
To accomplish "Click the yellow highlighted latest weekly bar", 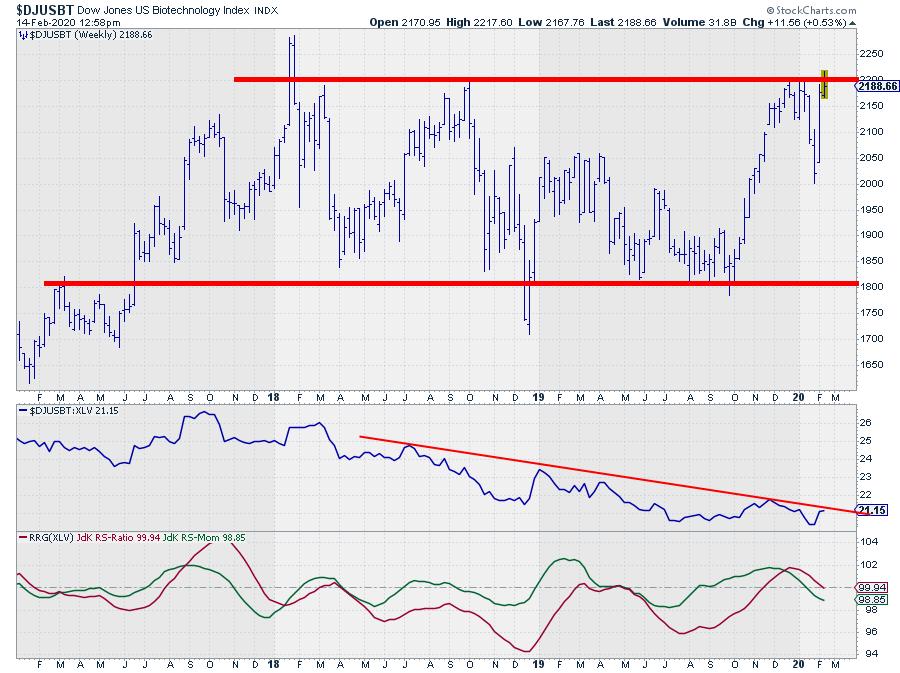I will pyautogui.click(x=825, y=85).
